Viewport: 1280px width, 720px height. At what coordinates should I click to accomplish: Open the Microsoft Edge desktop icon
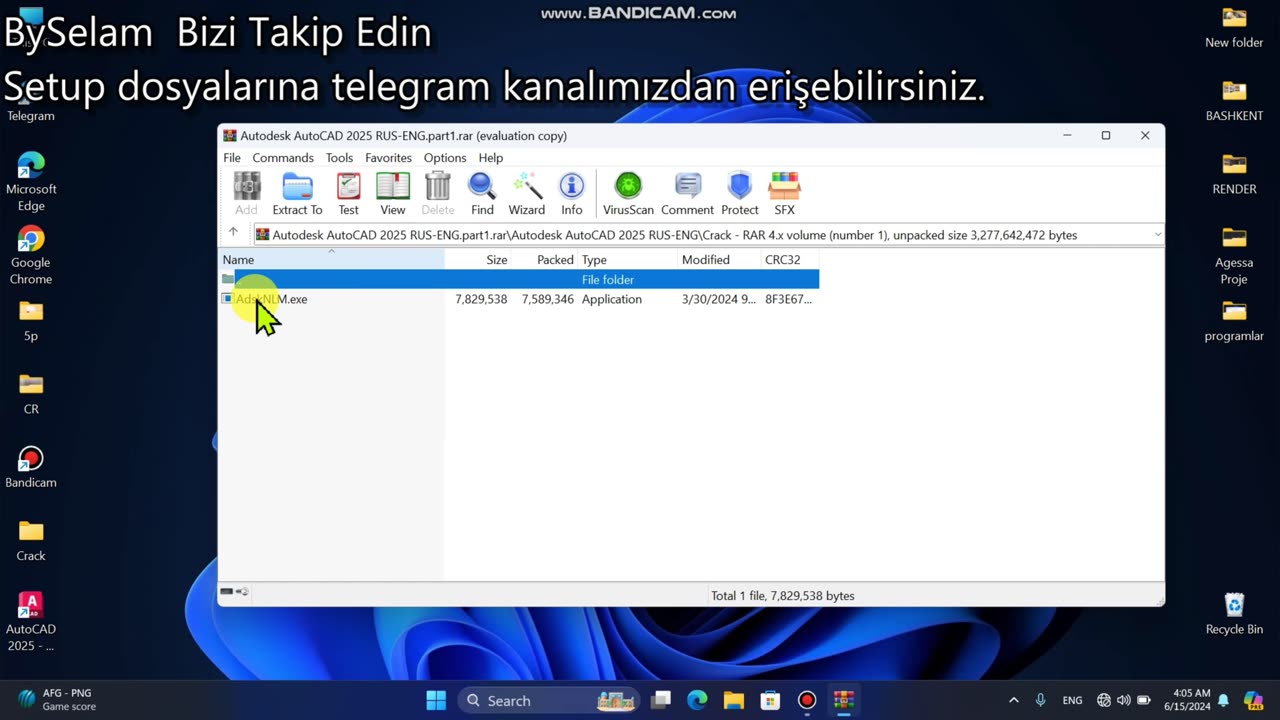click(31, 181)
